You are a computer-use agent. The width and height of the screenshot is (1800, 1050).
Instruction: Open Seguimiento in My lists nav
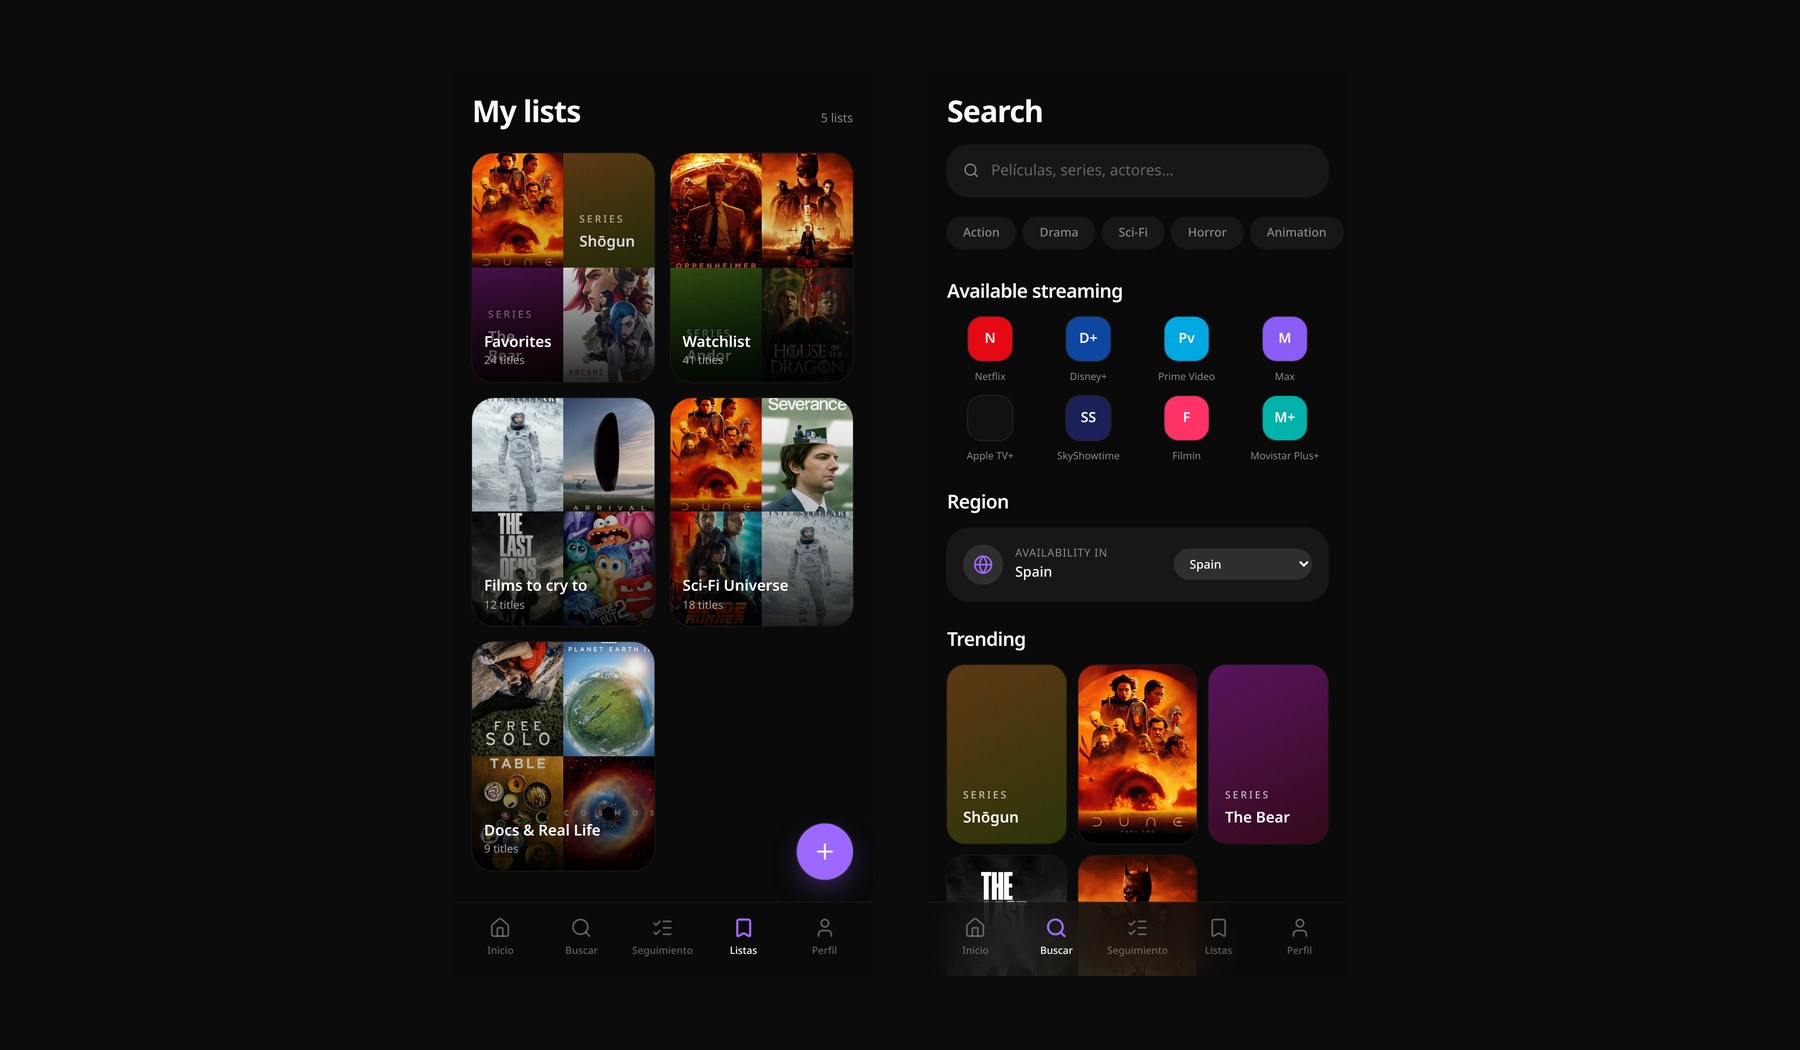pyautogui.click(x=662, y=936)
